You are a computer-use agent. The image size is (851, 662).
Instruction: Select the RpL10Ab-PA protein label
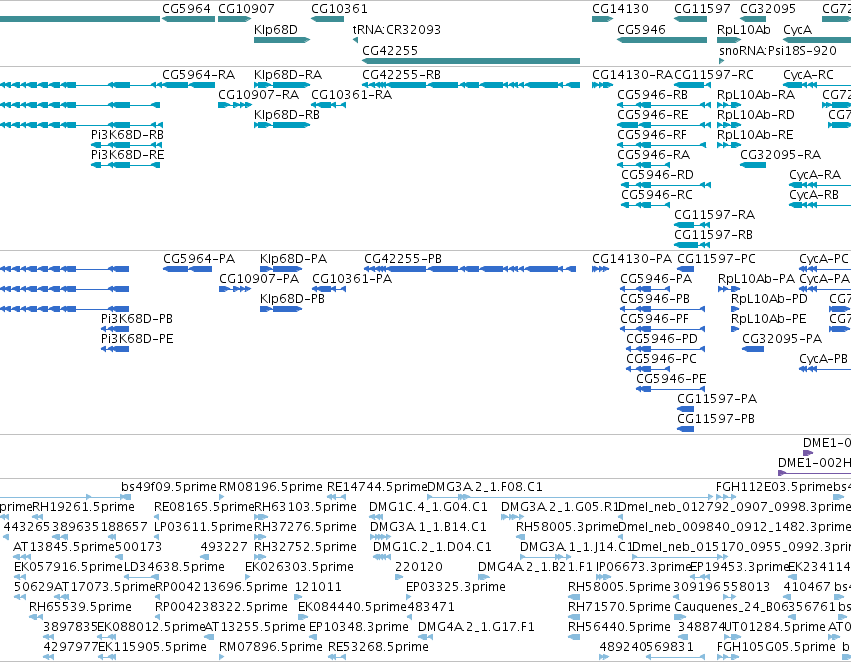click(x=756, y=279)
